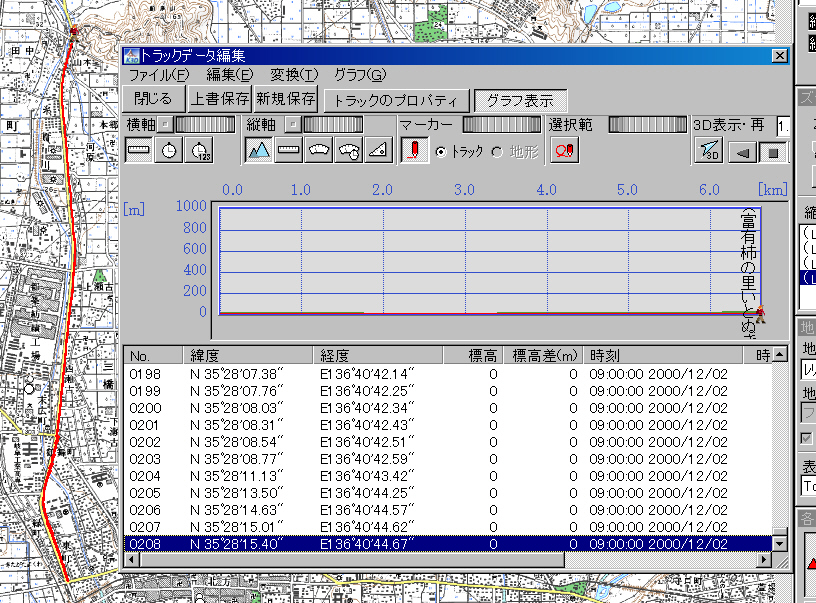Select the 地形 radio button

click(x=497, y=151)
